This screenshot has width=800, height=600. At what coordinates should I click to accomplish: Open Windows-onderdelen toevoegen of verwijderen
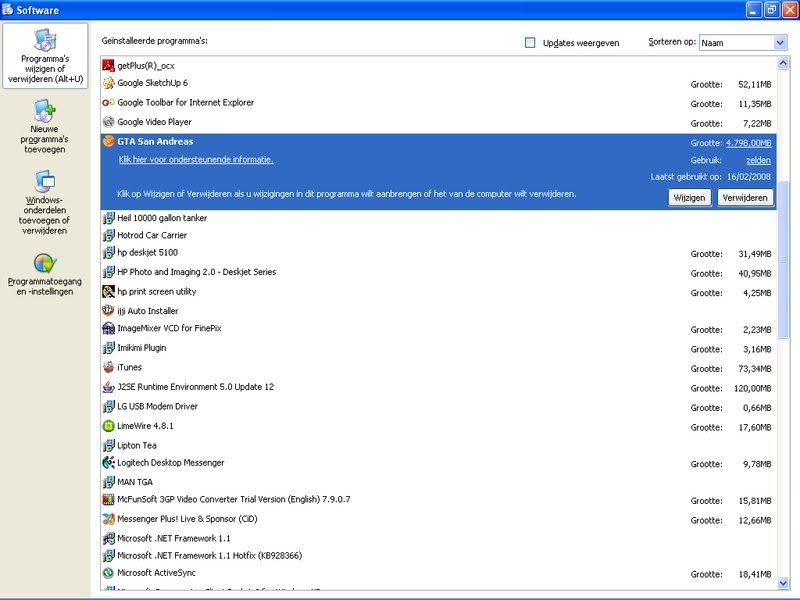44,203
